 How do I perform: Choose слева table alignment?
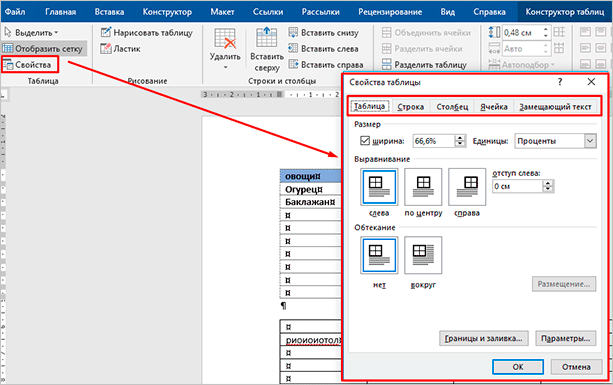[x=379, y=187]
